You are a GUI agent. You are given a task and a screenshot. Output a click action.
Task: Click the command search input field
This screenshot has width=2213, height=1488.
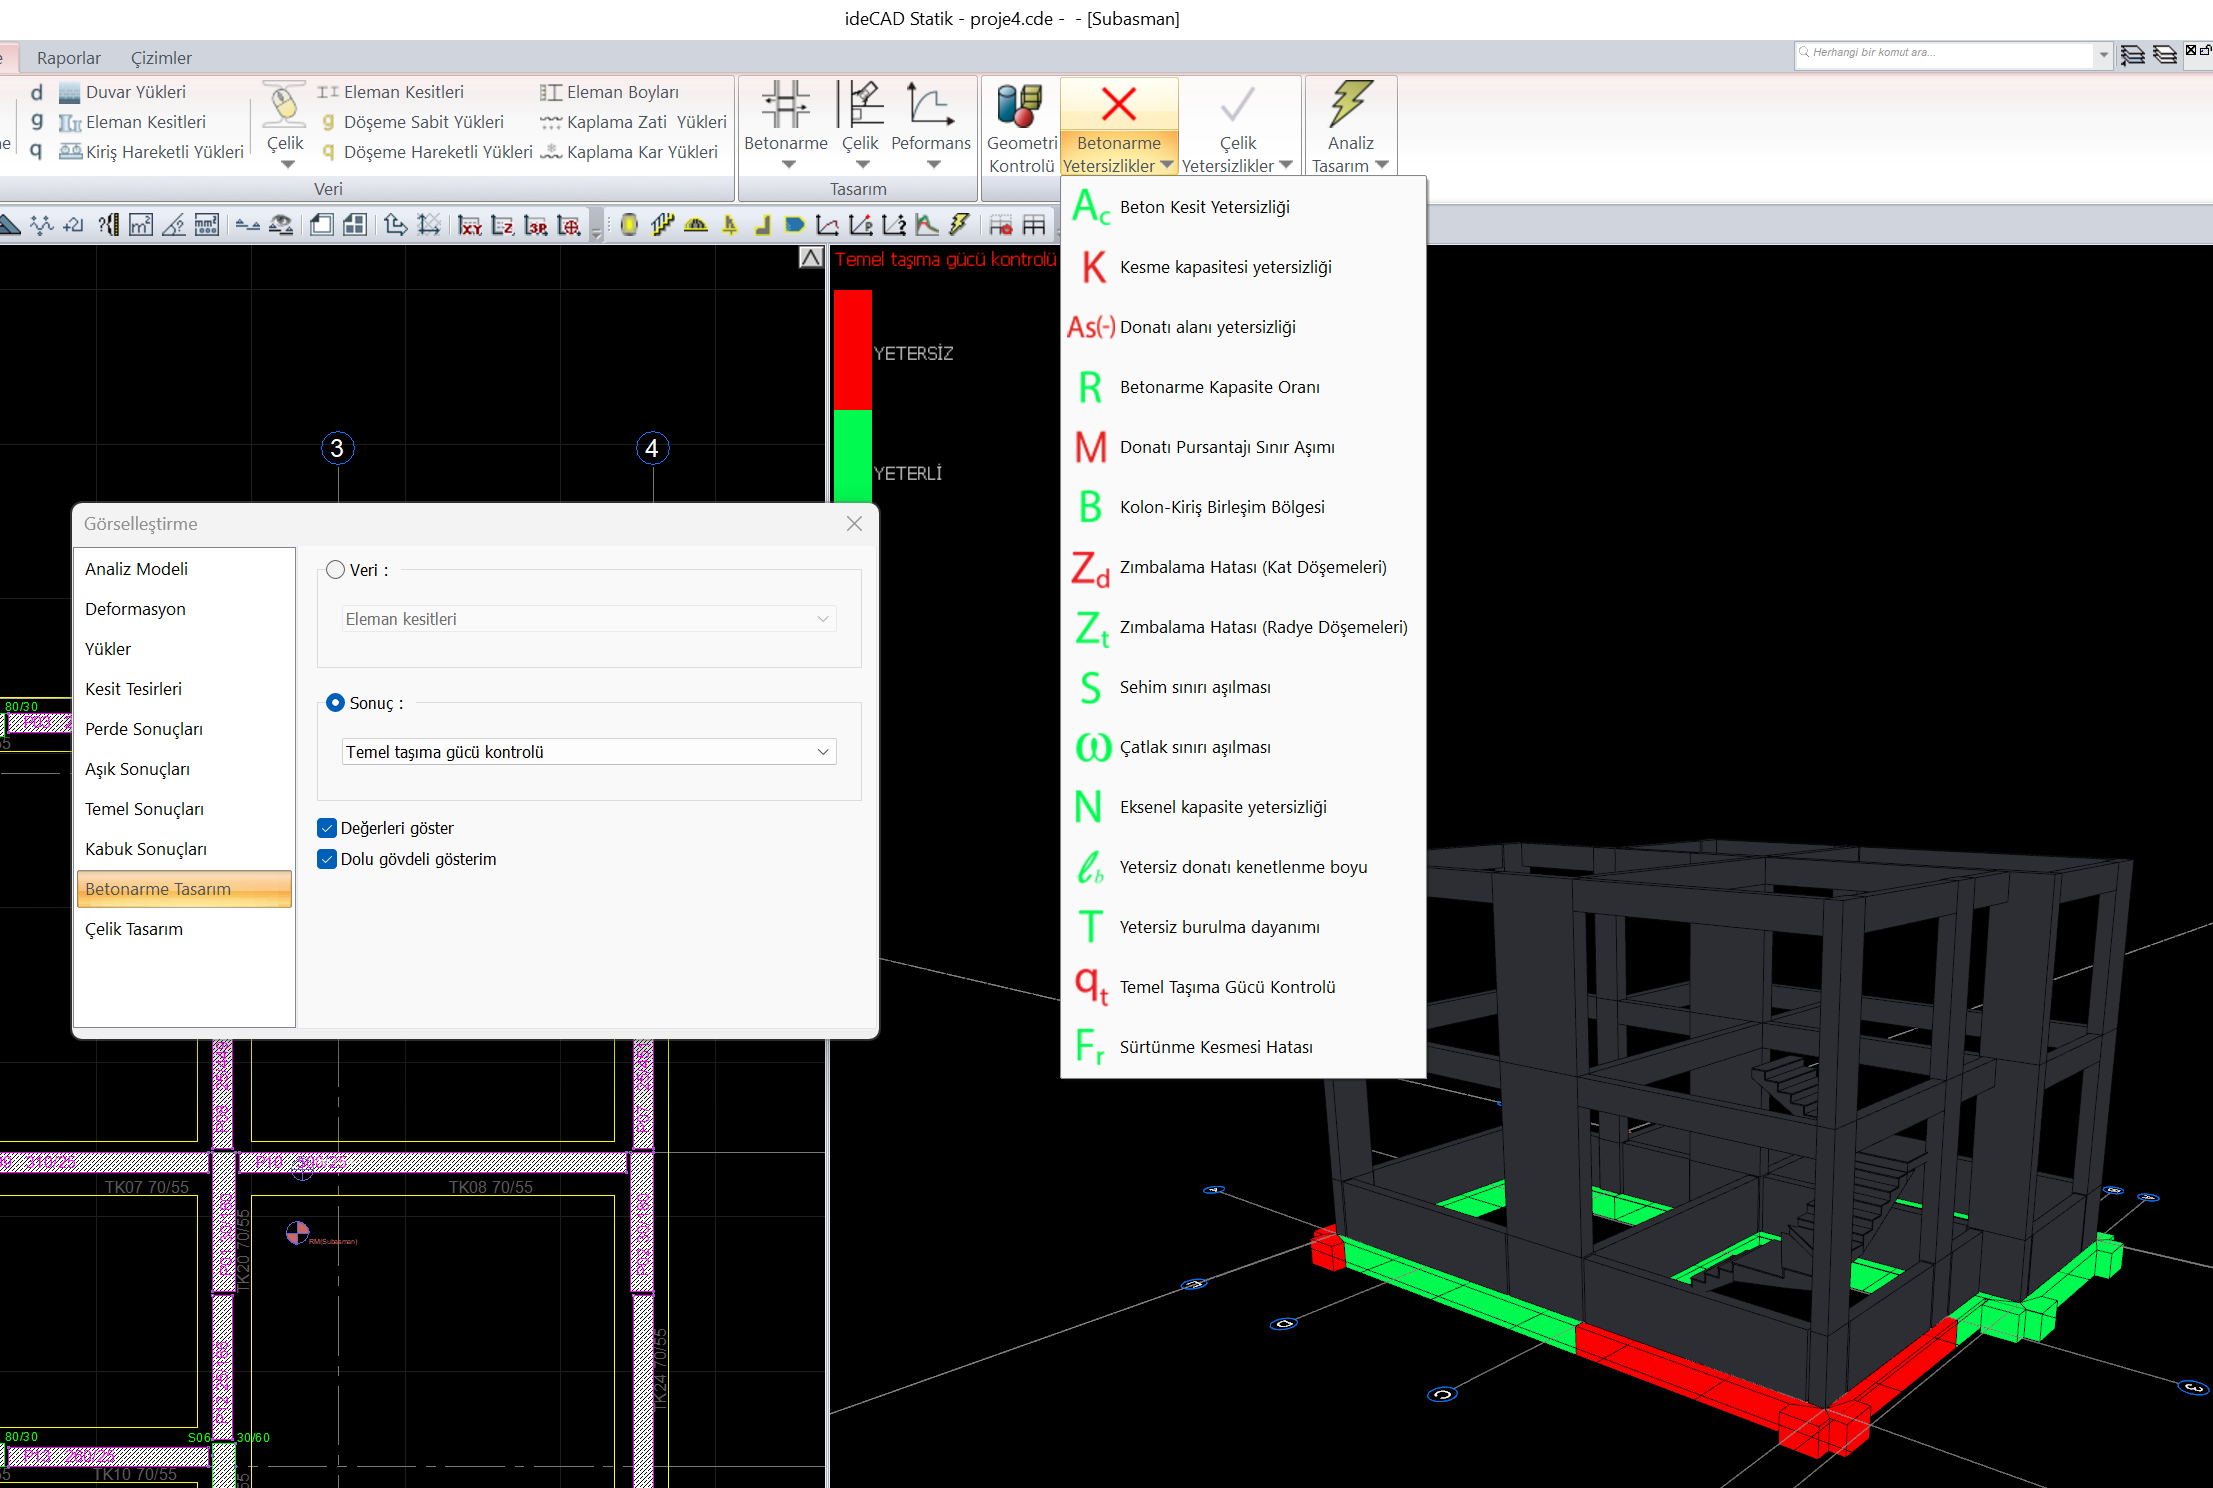coord(1945,53)
